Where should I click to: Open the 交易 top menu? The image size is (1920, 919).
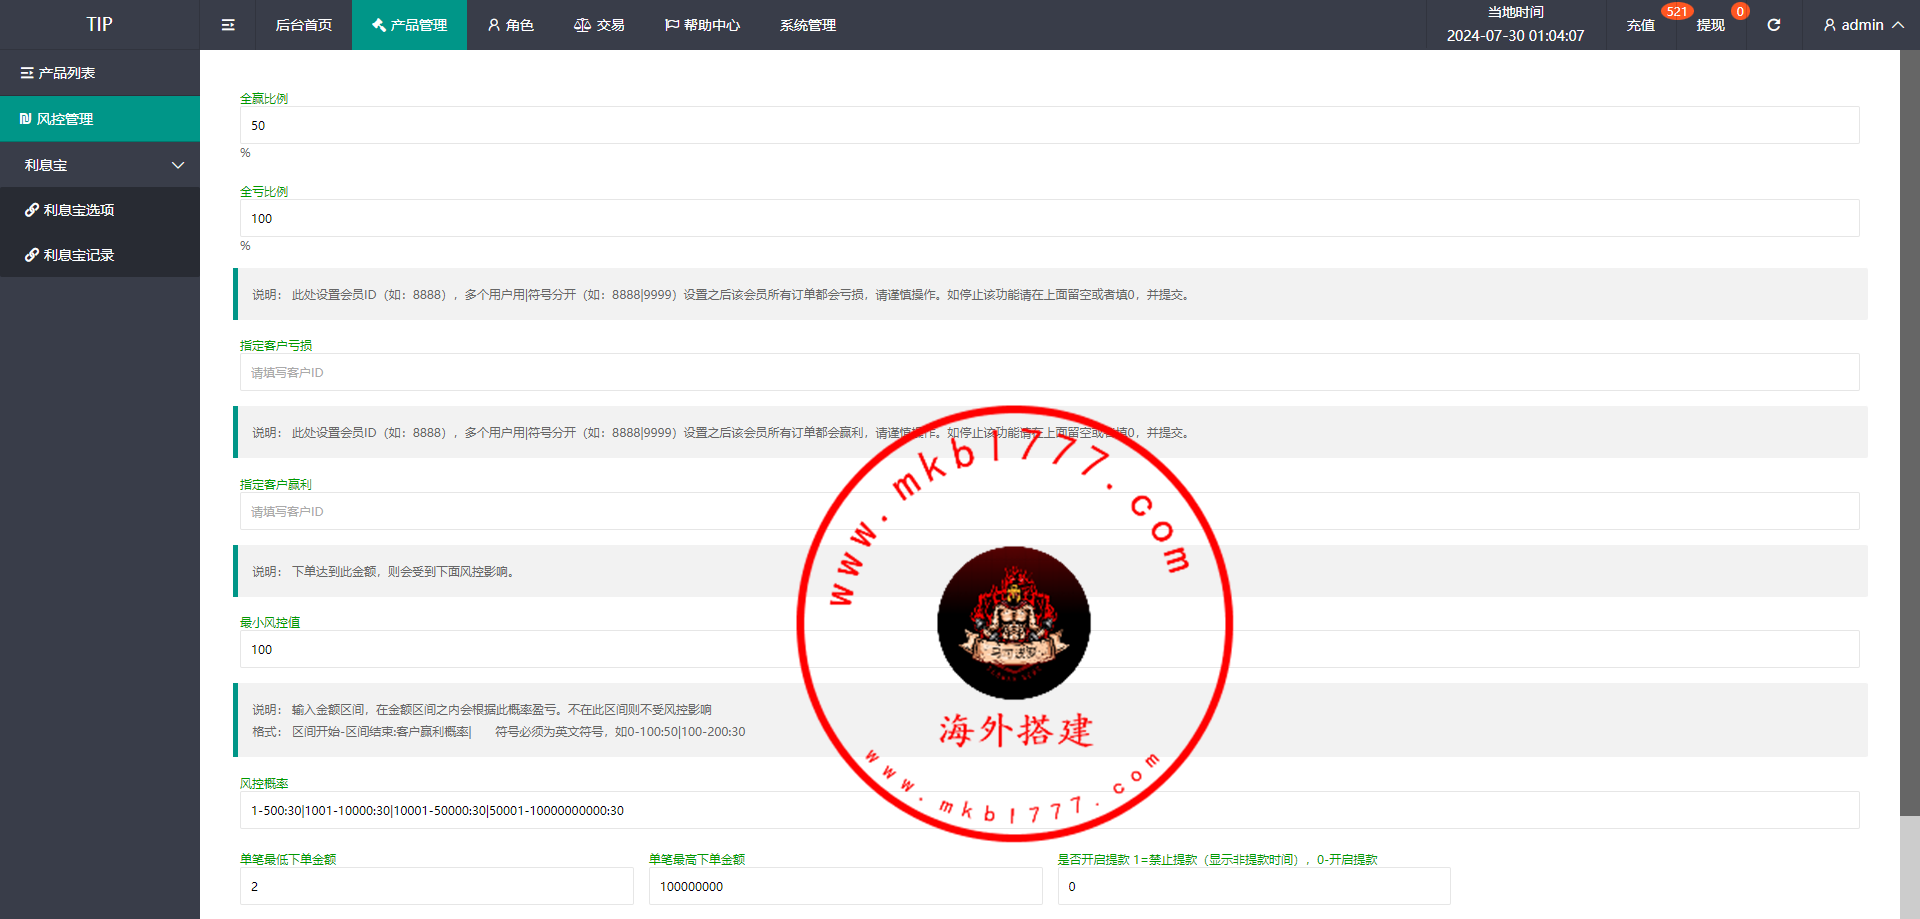pos(599,25)
